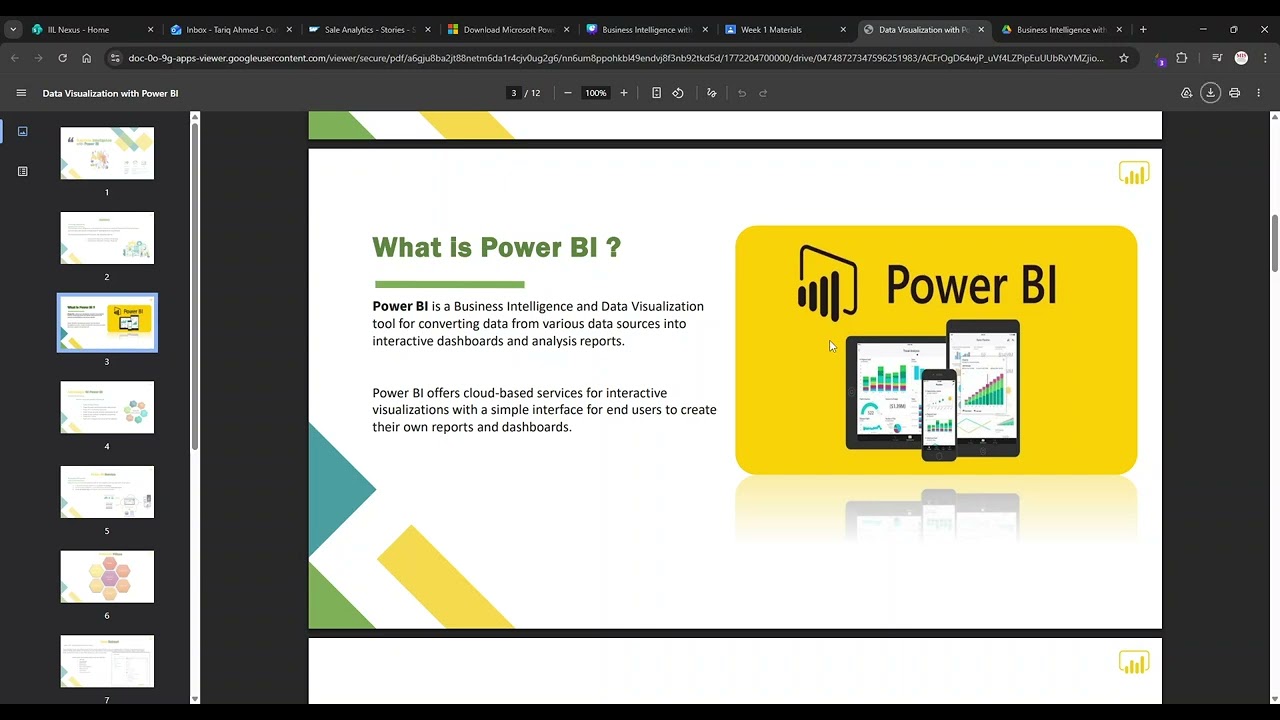Screen dimensions: 1280x720
Task: Click the large Power BI banner image
Action: tap(936, 350)
